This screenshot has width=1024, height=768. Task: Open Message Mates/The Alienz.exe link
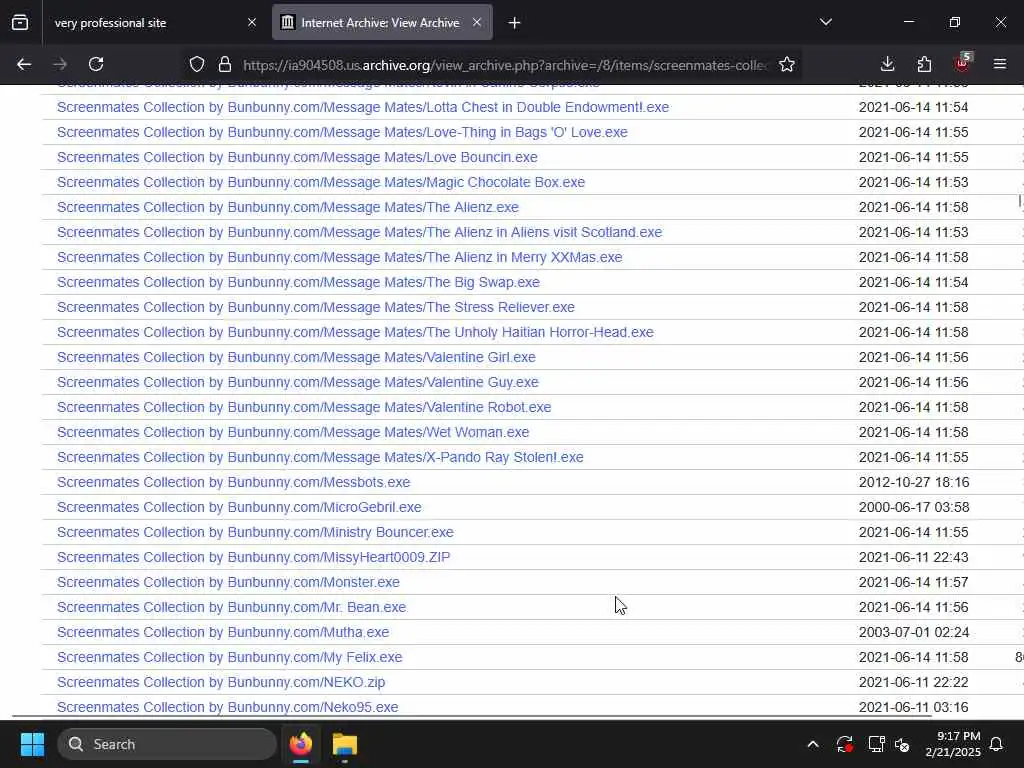pyautogui.click(x=288, y=207)
